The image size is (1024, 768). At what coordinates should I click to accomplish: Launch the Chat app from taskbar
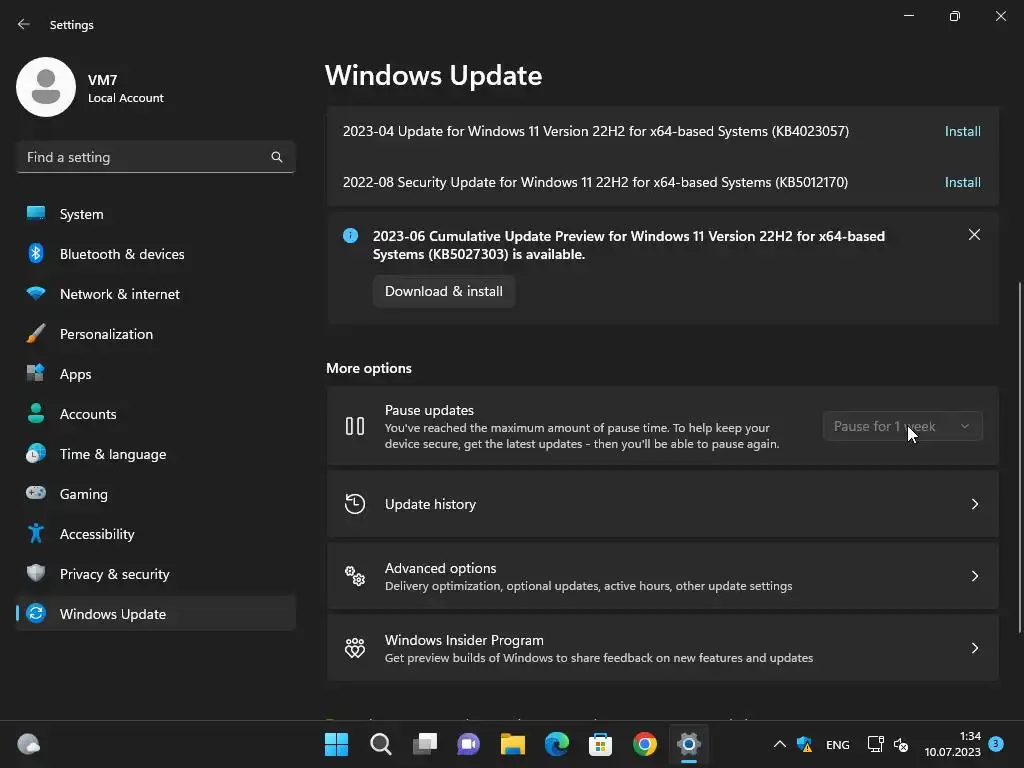(469, 744)
